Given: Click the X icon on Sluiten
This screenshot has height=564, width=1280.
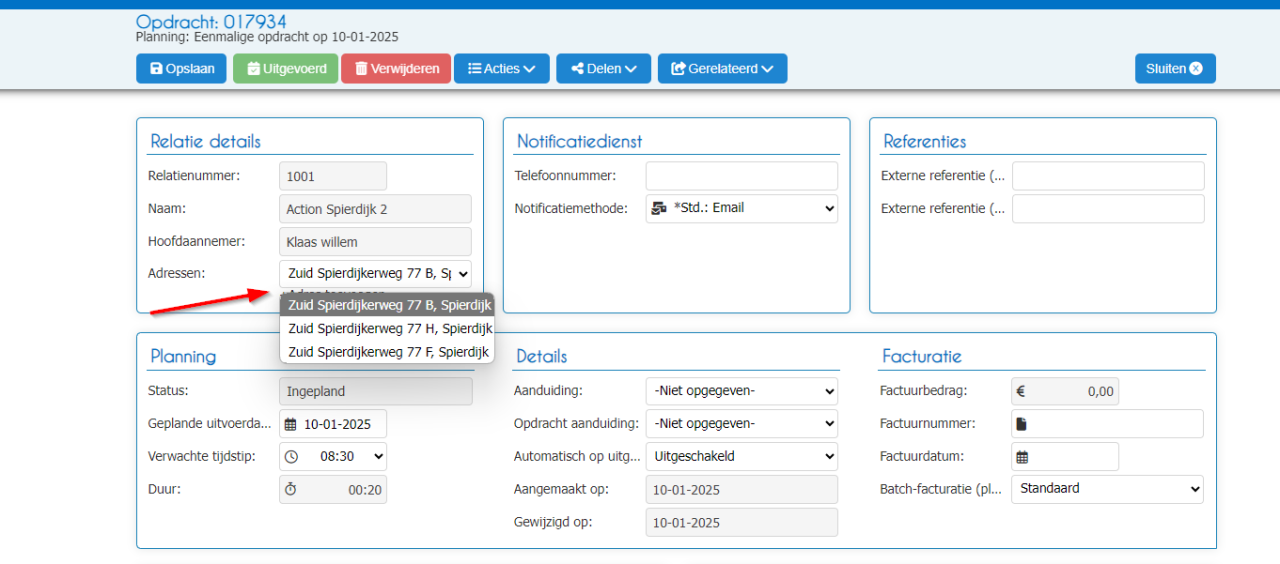Looking at the screenshot, I should tap(1196, 69).
